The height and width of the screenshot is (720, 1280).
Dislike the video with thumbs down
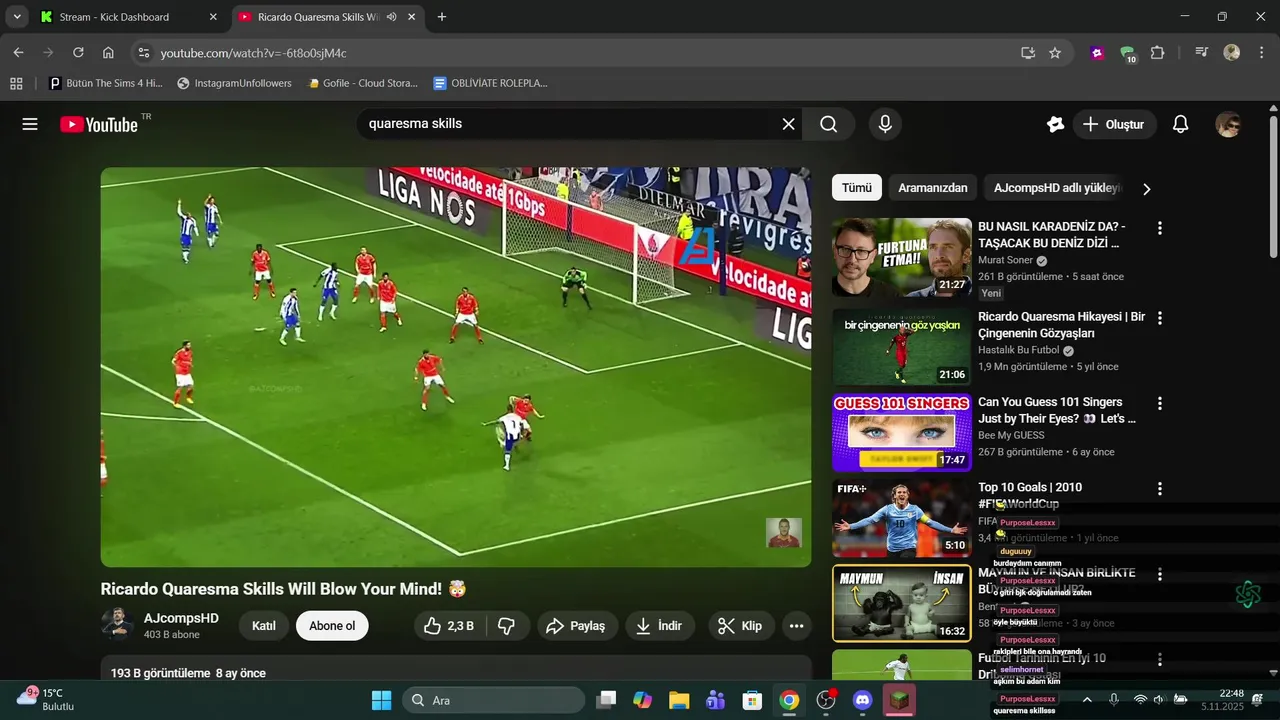point(507,626)
